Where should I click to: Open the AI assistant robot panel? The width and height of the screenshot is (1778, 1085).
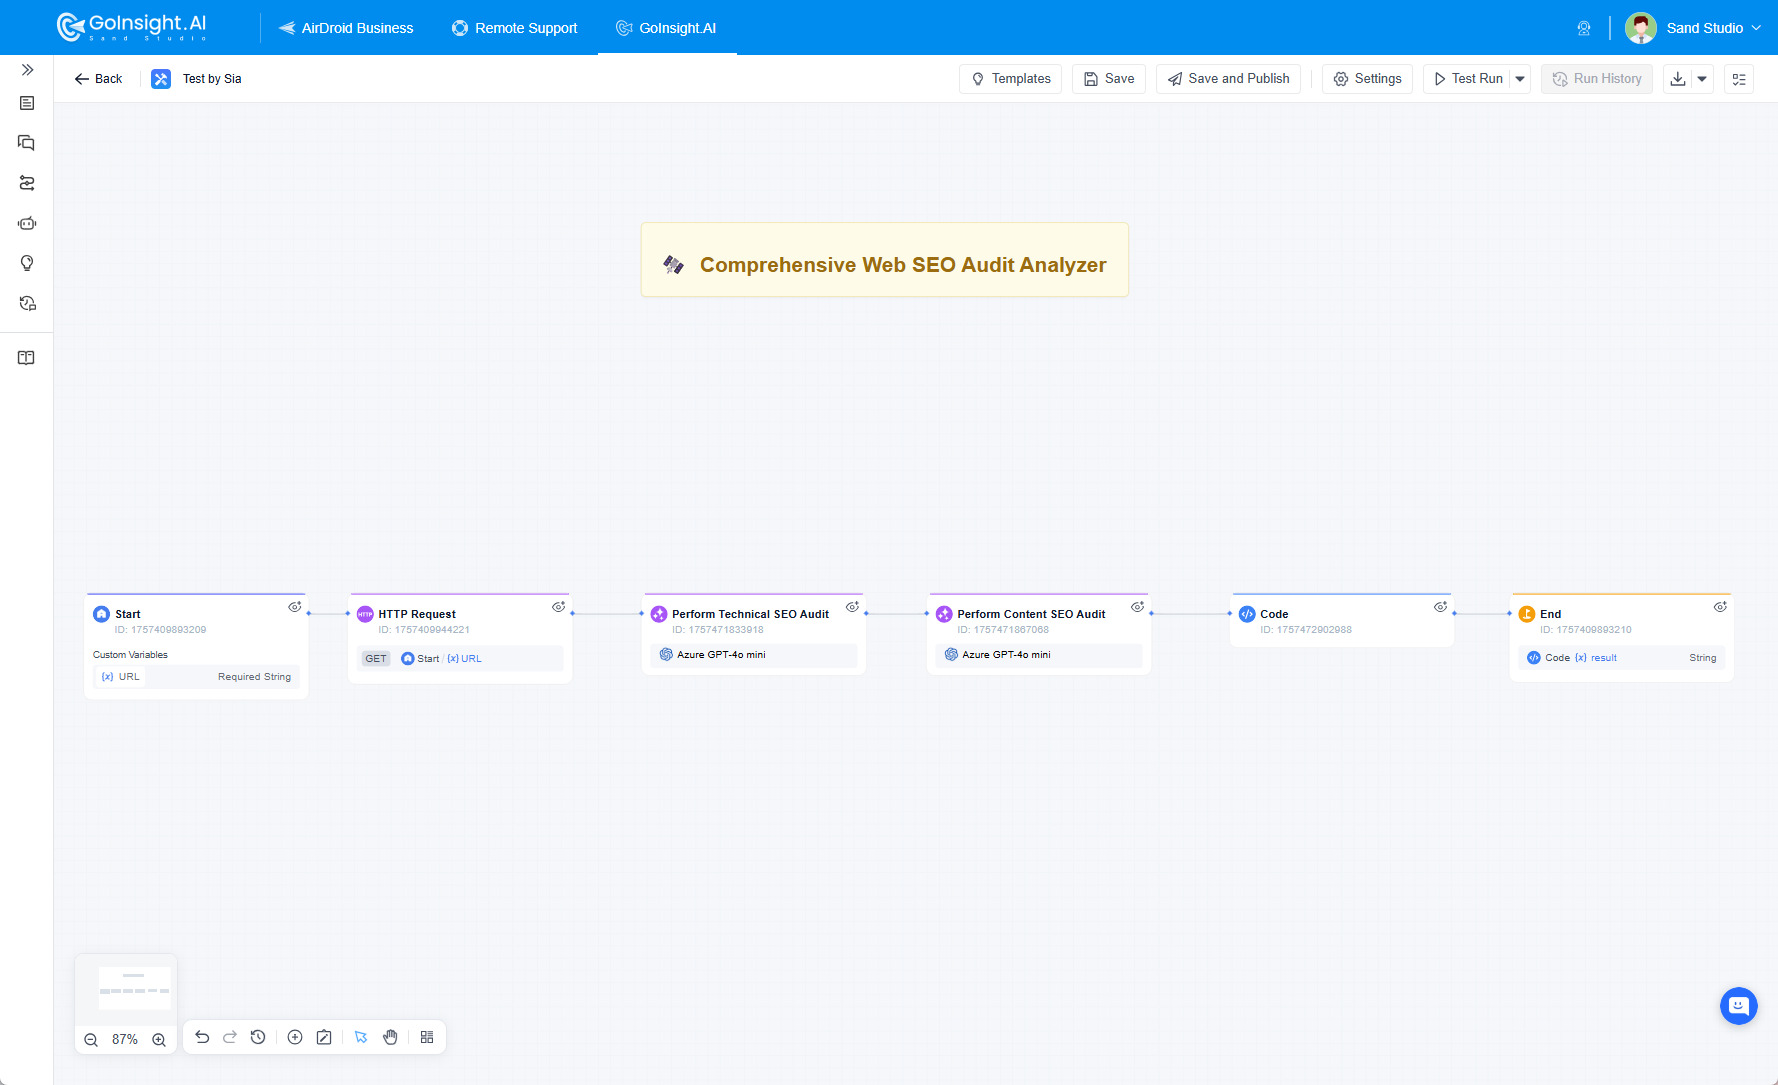click(x=27, y=223)
